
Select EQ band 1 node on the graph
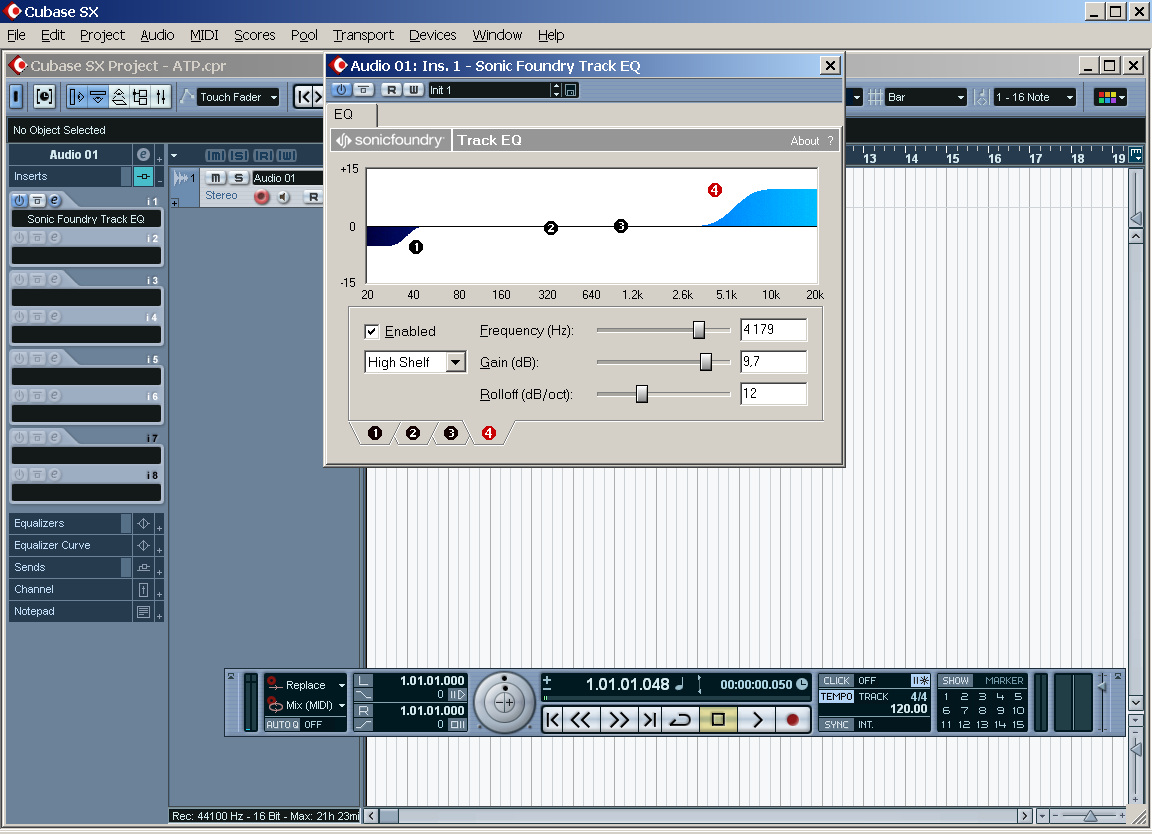pos(416,247)
